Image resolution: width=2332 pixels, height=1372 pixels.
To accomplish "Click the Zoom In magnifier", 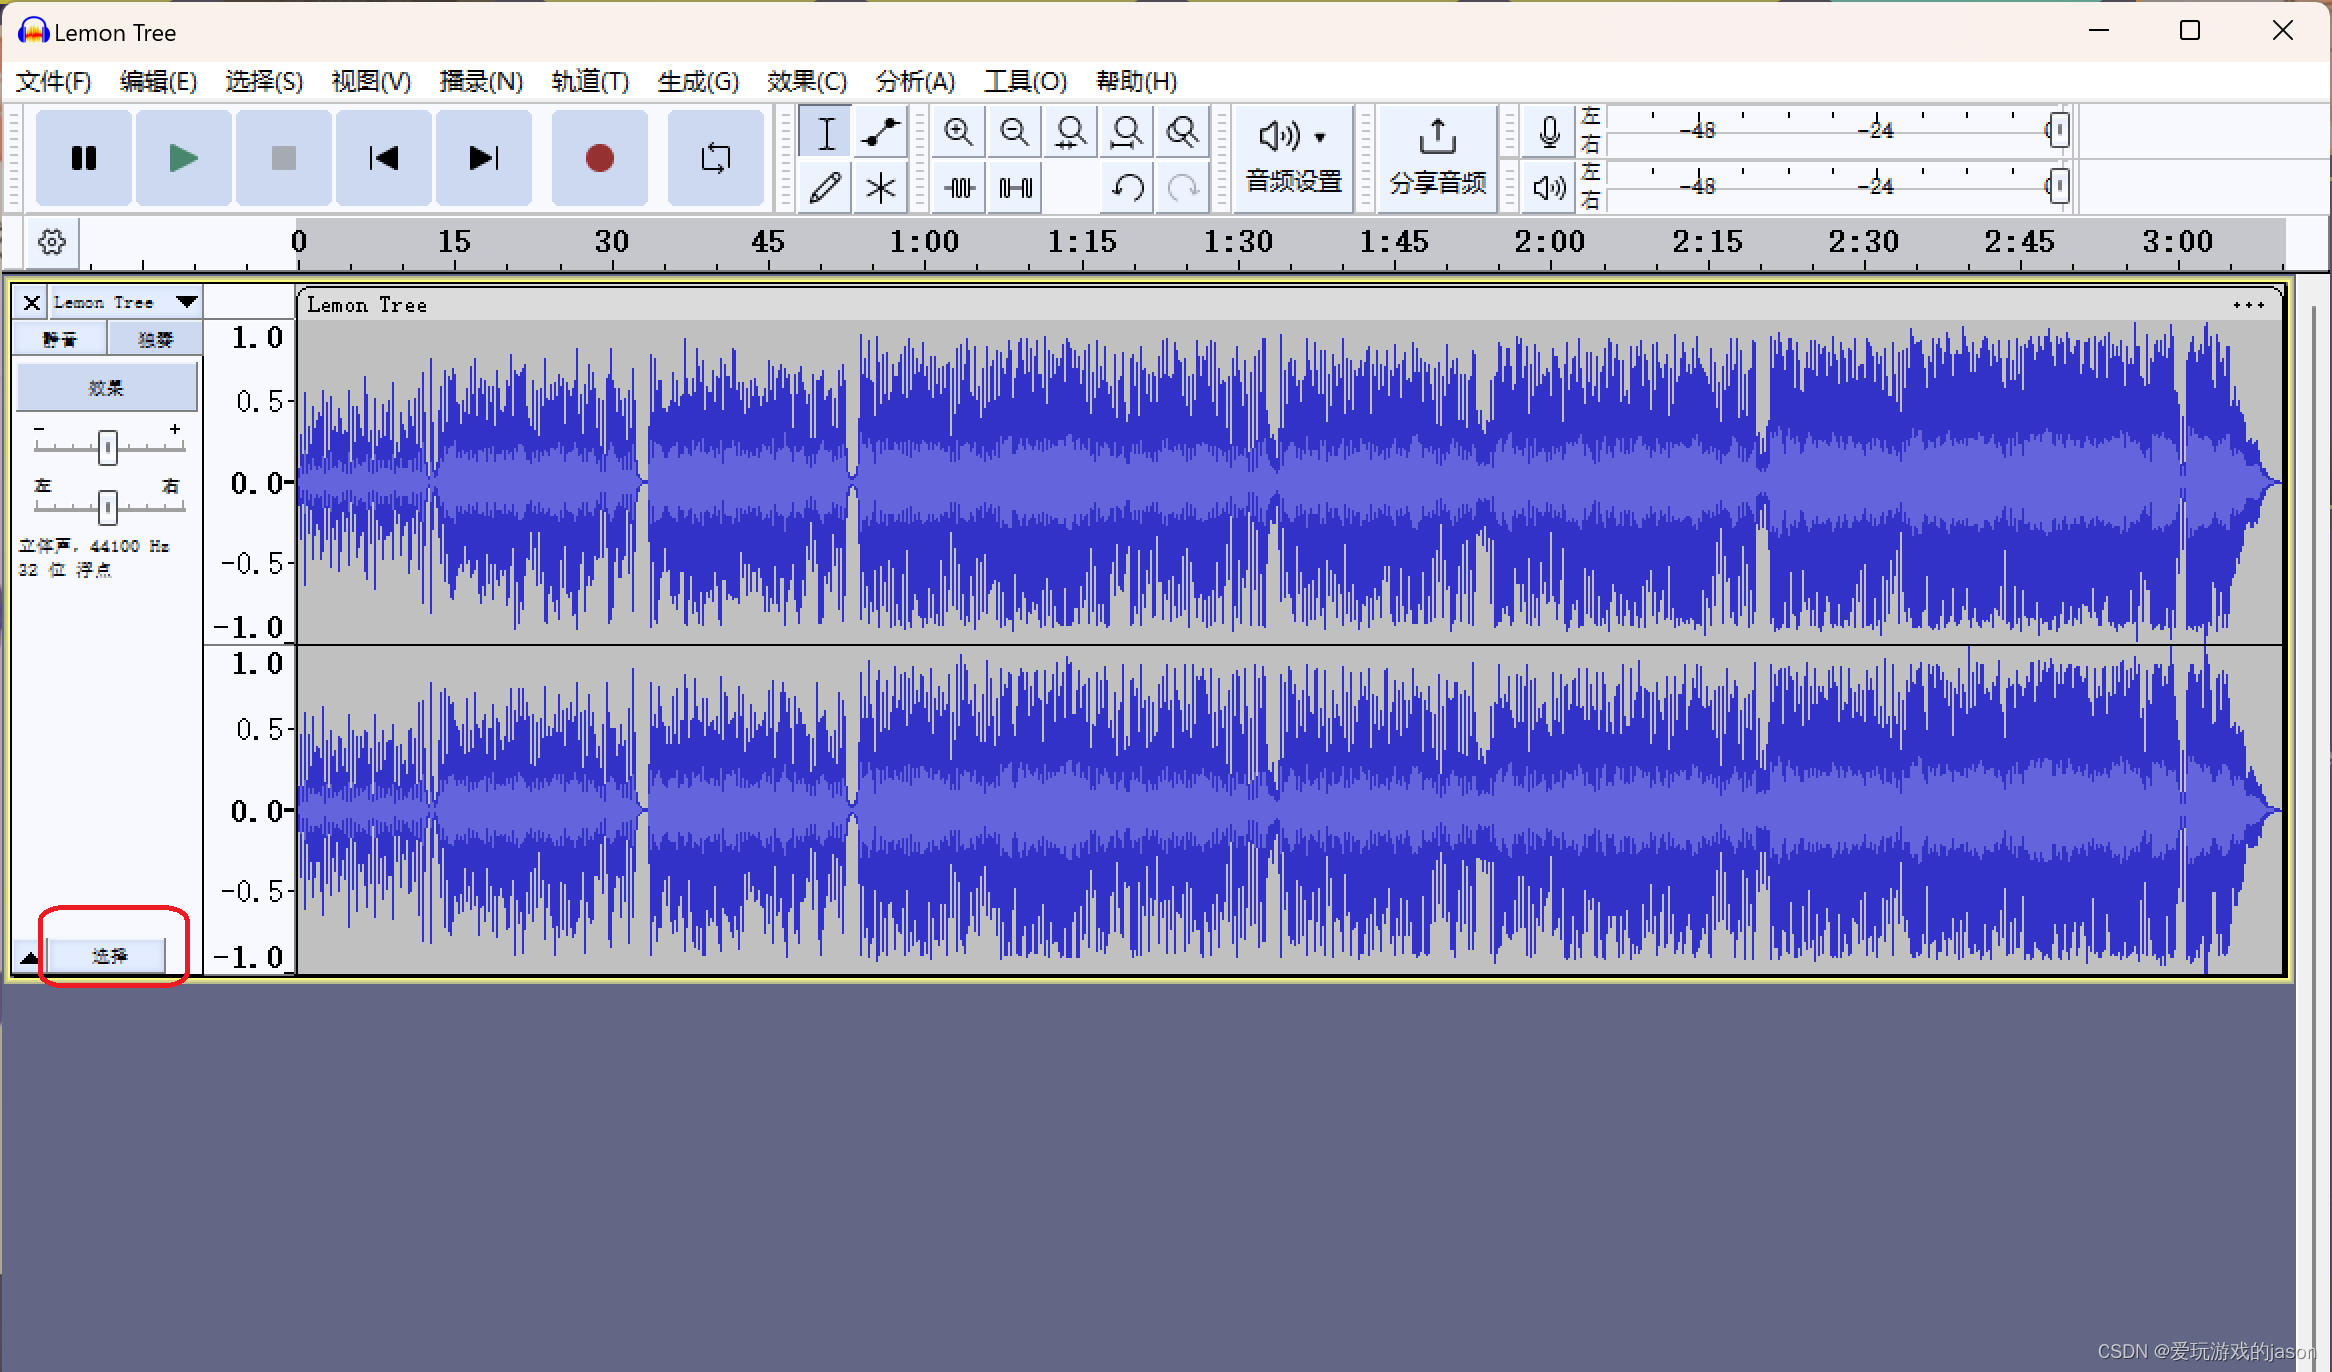I will 958,132.
